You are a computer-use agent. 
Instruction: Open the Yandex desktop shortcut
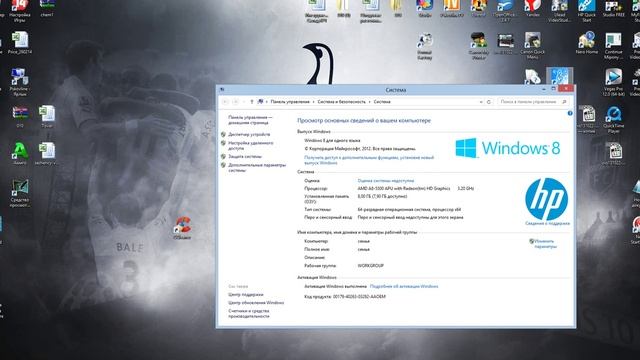533,8
